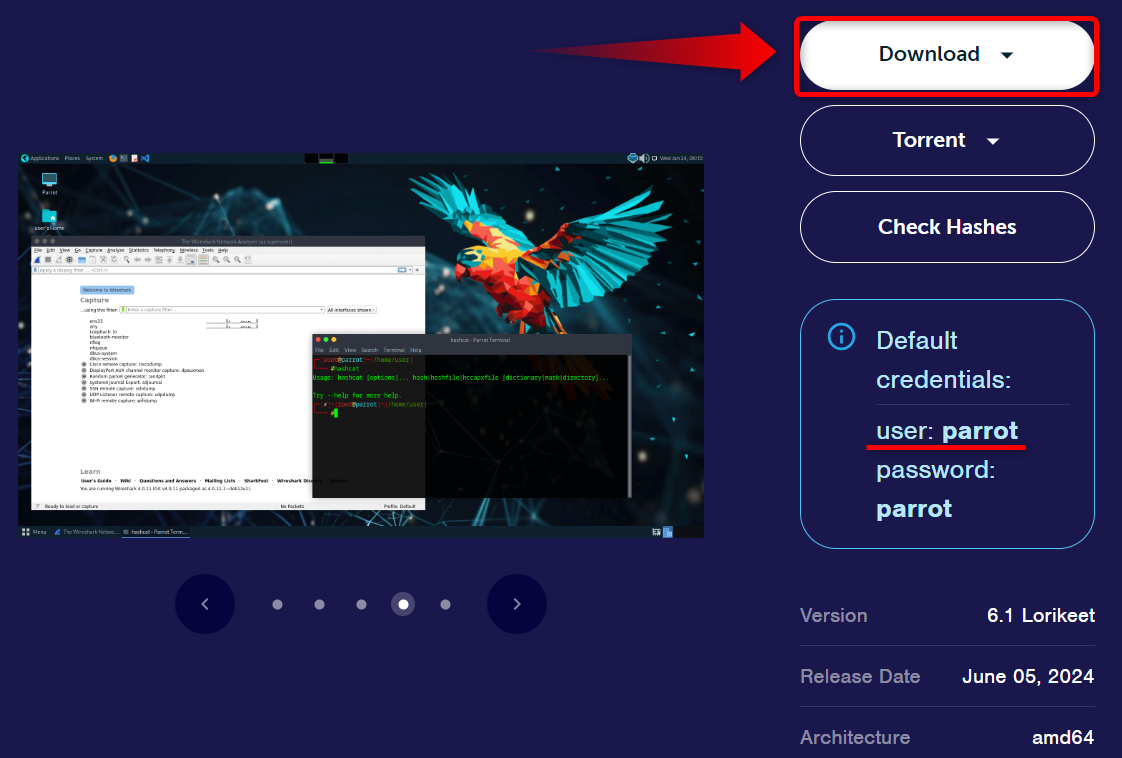Click the underlined 'user: parrot' text

[947, 431]
